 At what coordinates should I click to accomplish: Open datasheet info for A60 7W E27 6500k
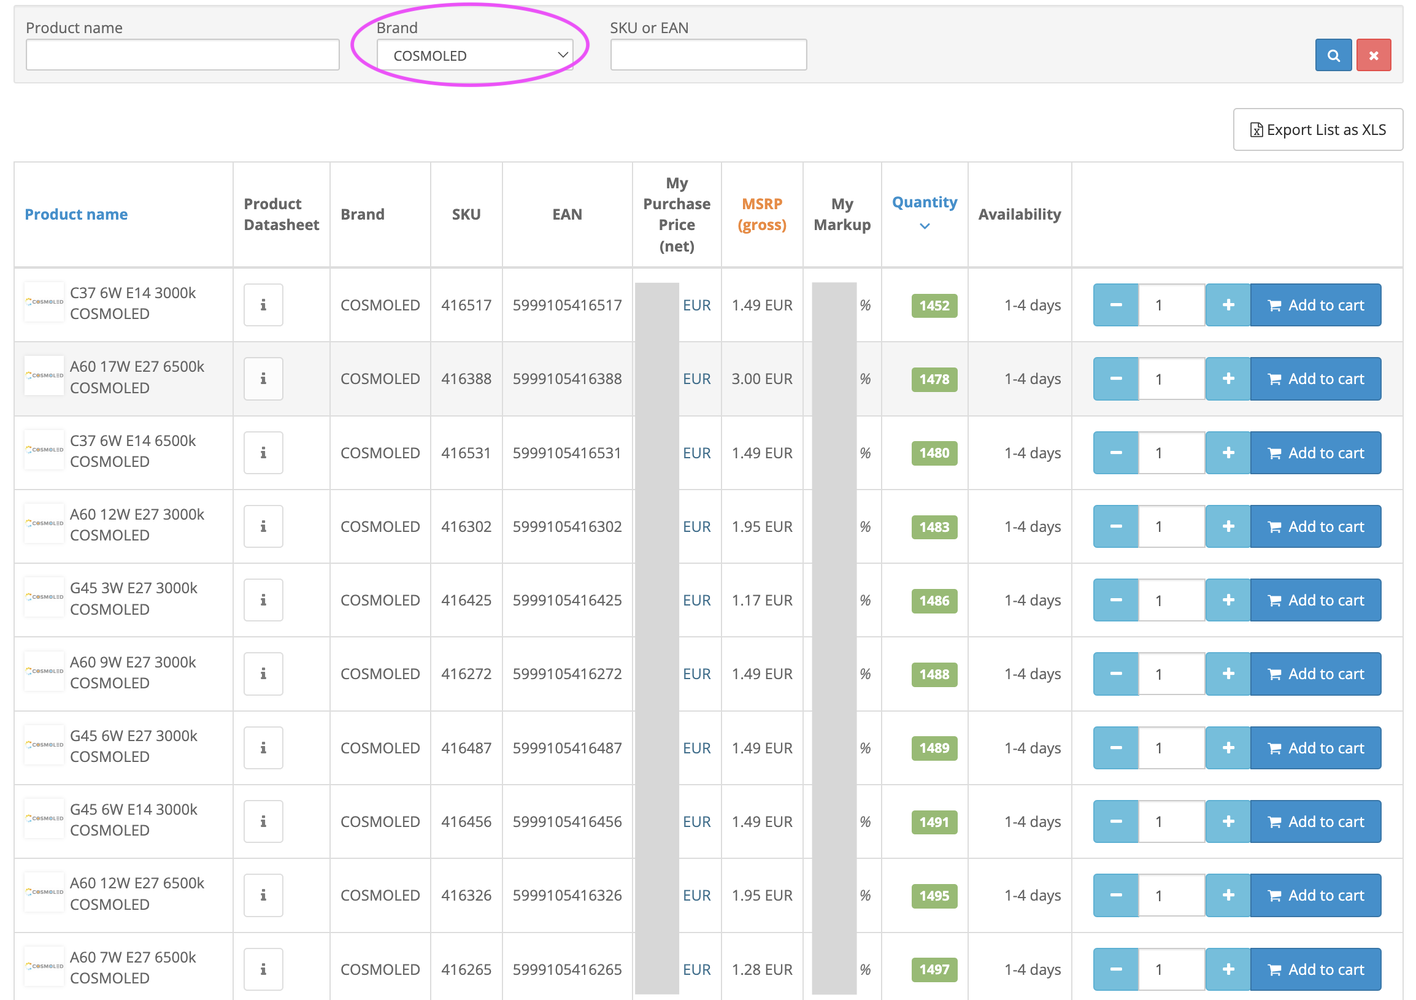coord(263,969)
